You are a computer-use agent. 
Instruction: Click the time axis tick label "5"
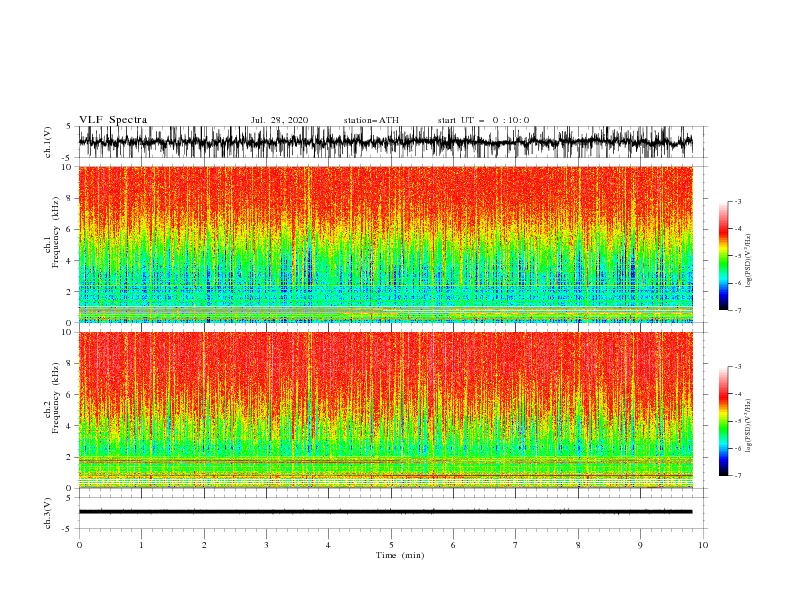pos(391,545)
